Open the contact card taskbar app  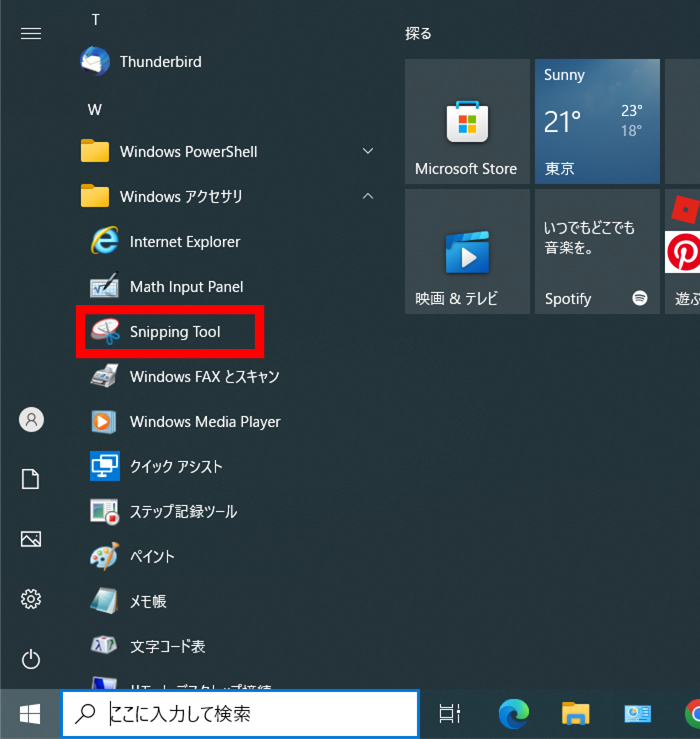pos(638,714)
